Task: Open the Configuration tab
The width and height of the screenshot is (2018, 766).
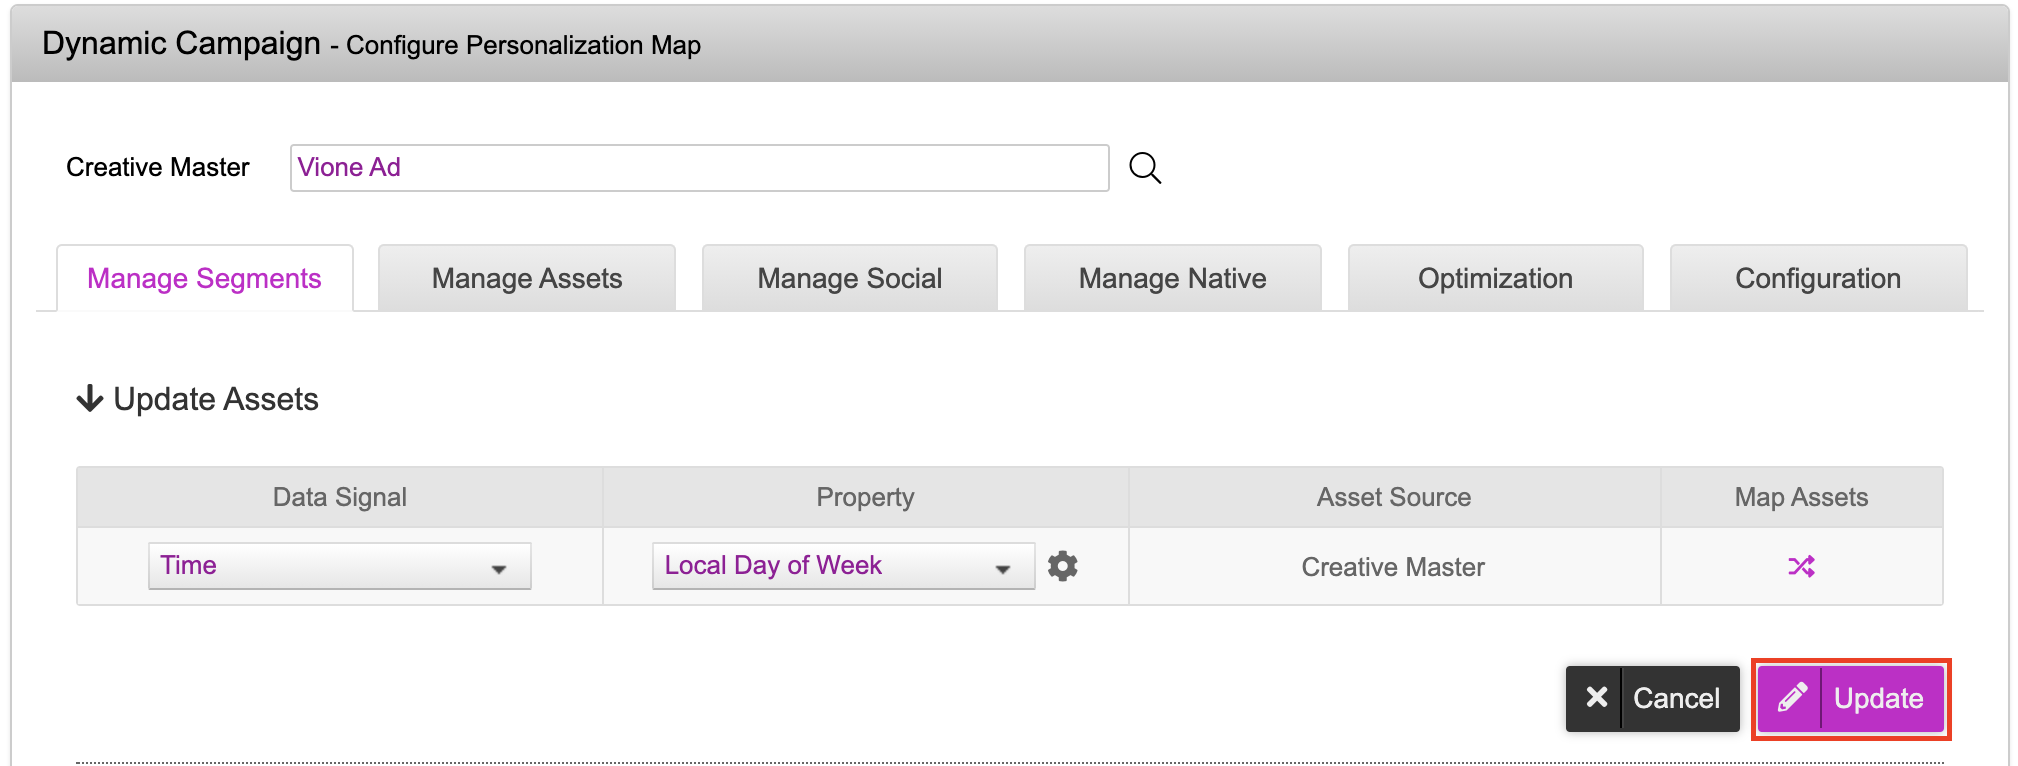Action: point(1817,279)
